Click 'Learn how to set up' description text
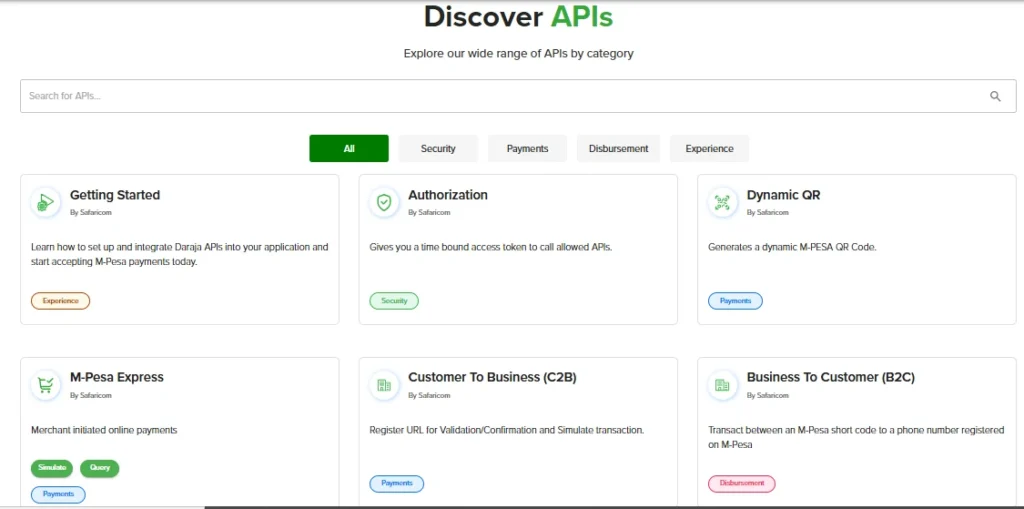The height and width of the screenshot is (509, 1024). 180,255
